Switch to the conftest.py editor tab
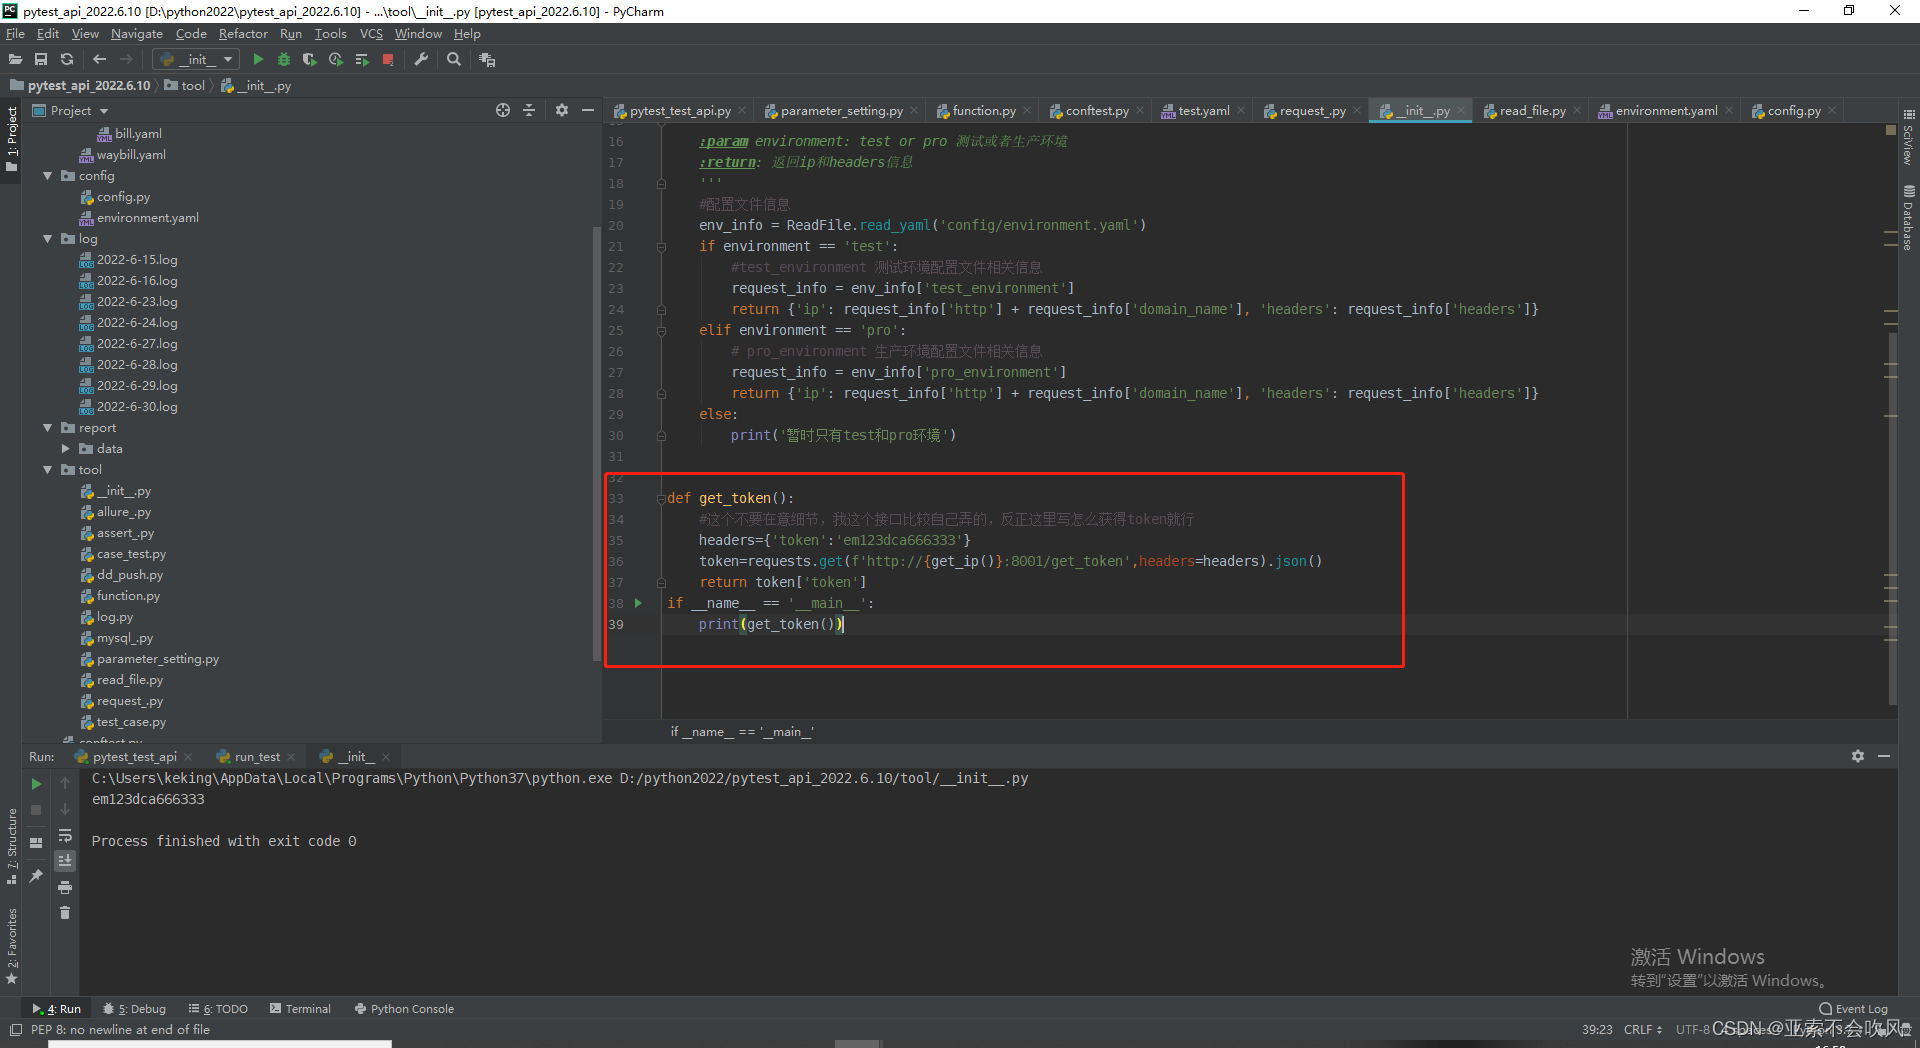 click(x=1097, y=111)
